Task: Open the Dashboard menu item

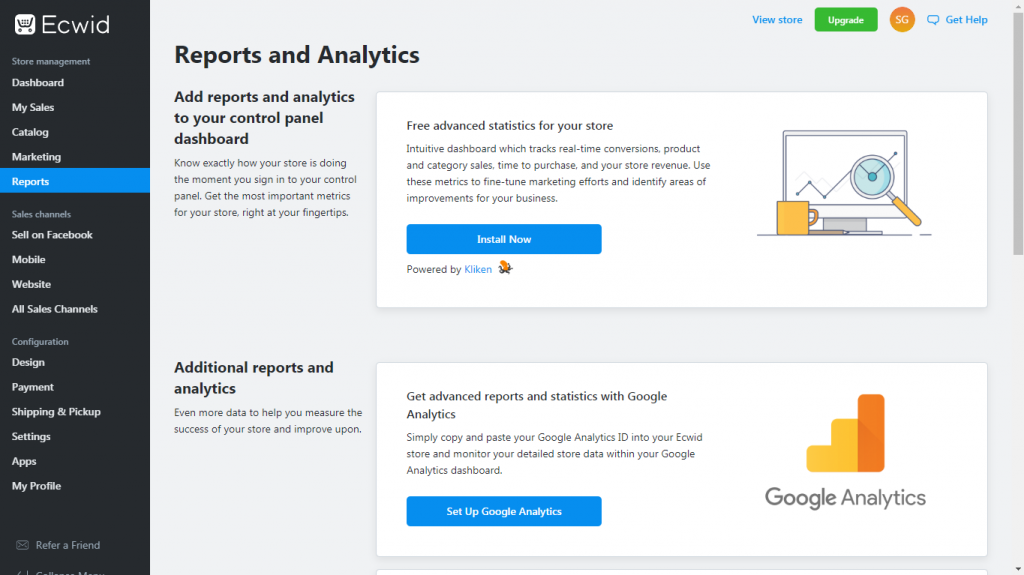Action: (x=38, y=83)
